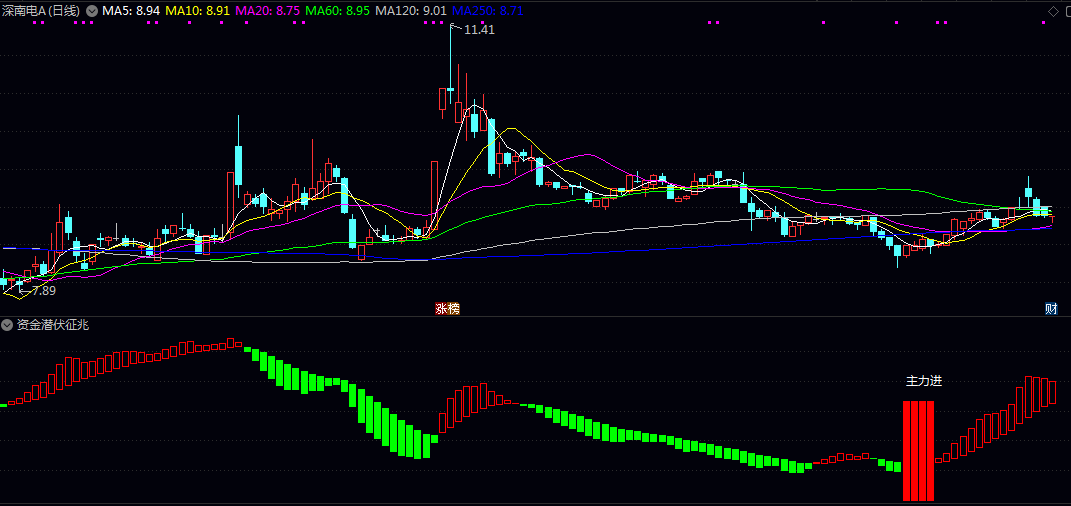Click the 涨榜 marker badge
The image size is (1071, 506).
448,309
